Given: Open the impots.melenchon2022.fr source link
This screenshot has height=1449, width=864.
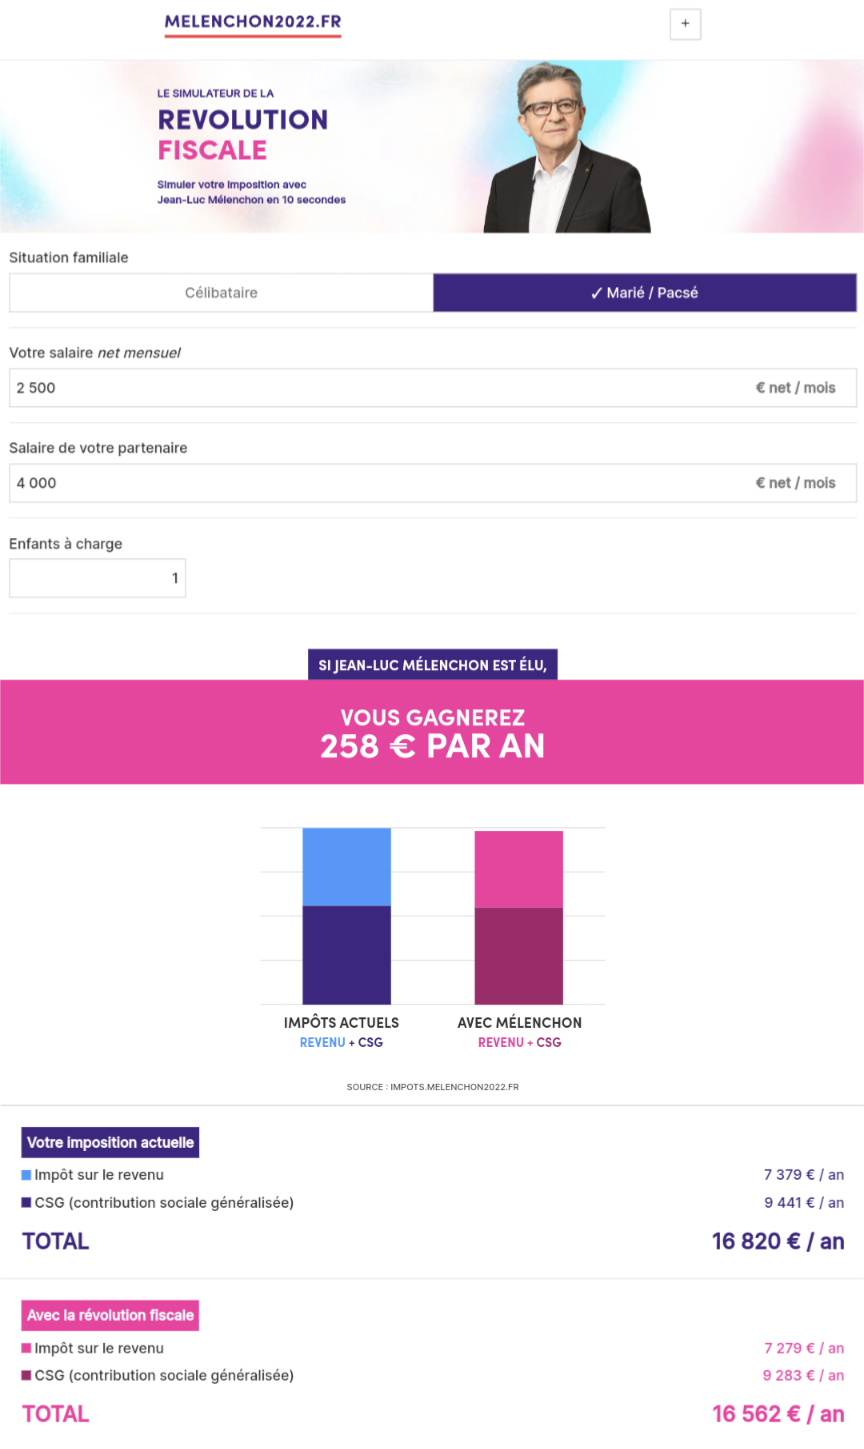Looking at the screenshot, I should click(x=432, y=1087).
